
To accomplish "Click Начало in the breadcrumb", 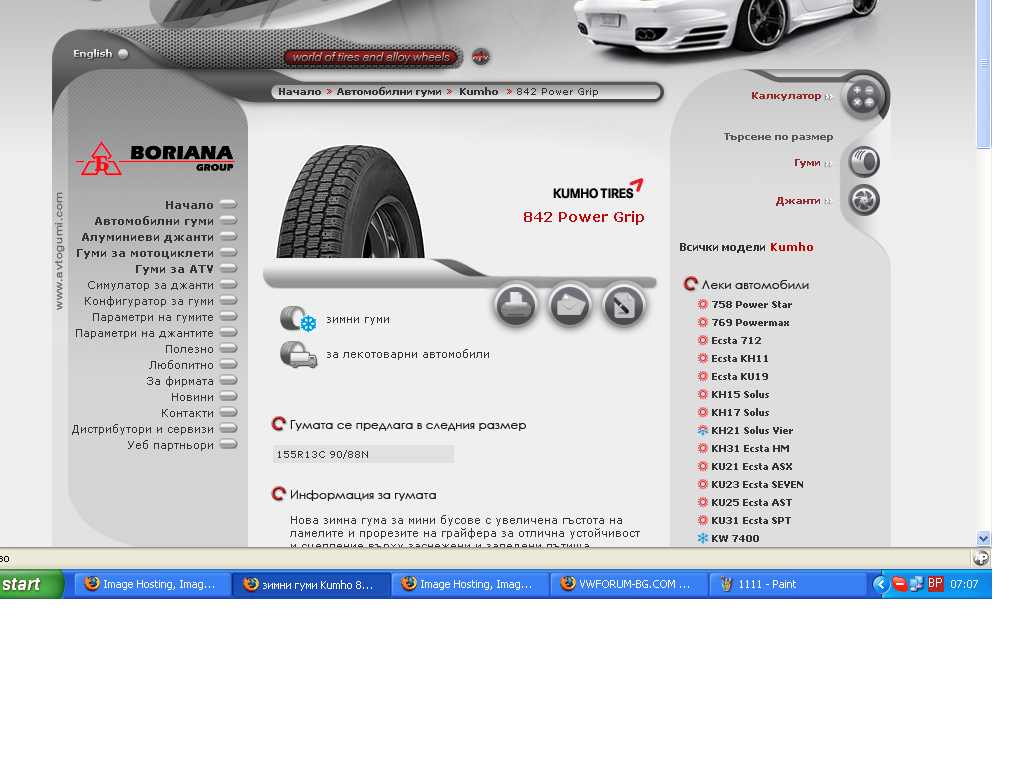I will (x=299, y=92).
